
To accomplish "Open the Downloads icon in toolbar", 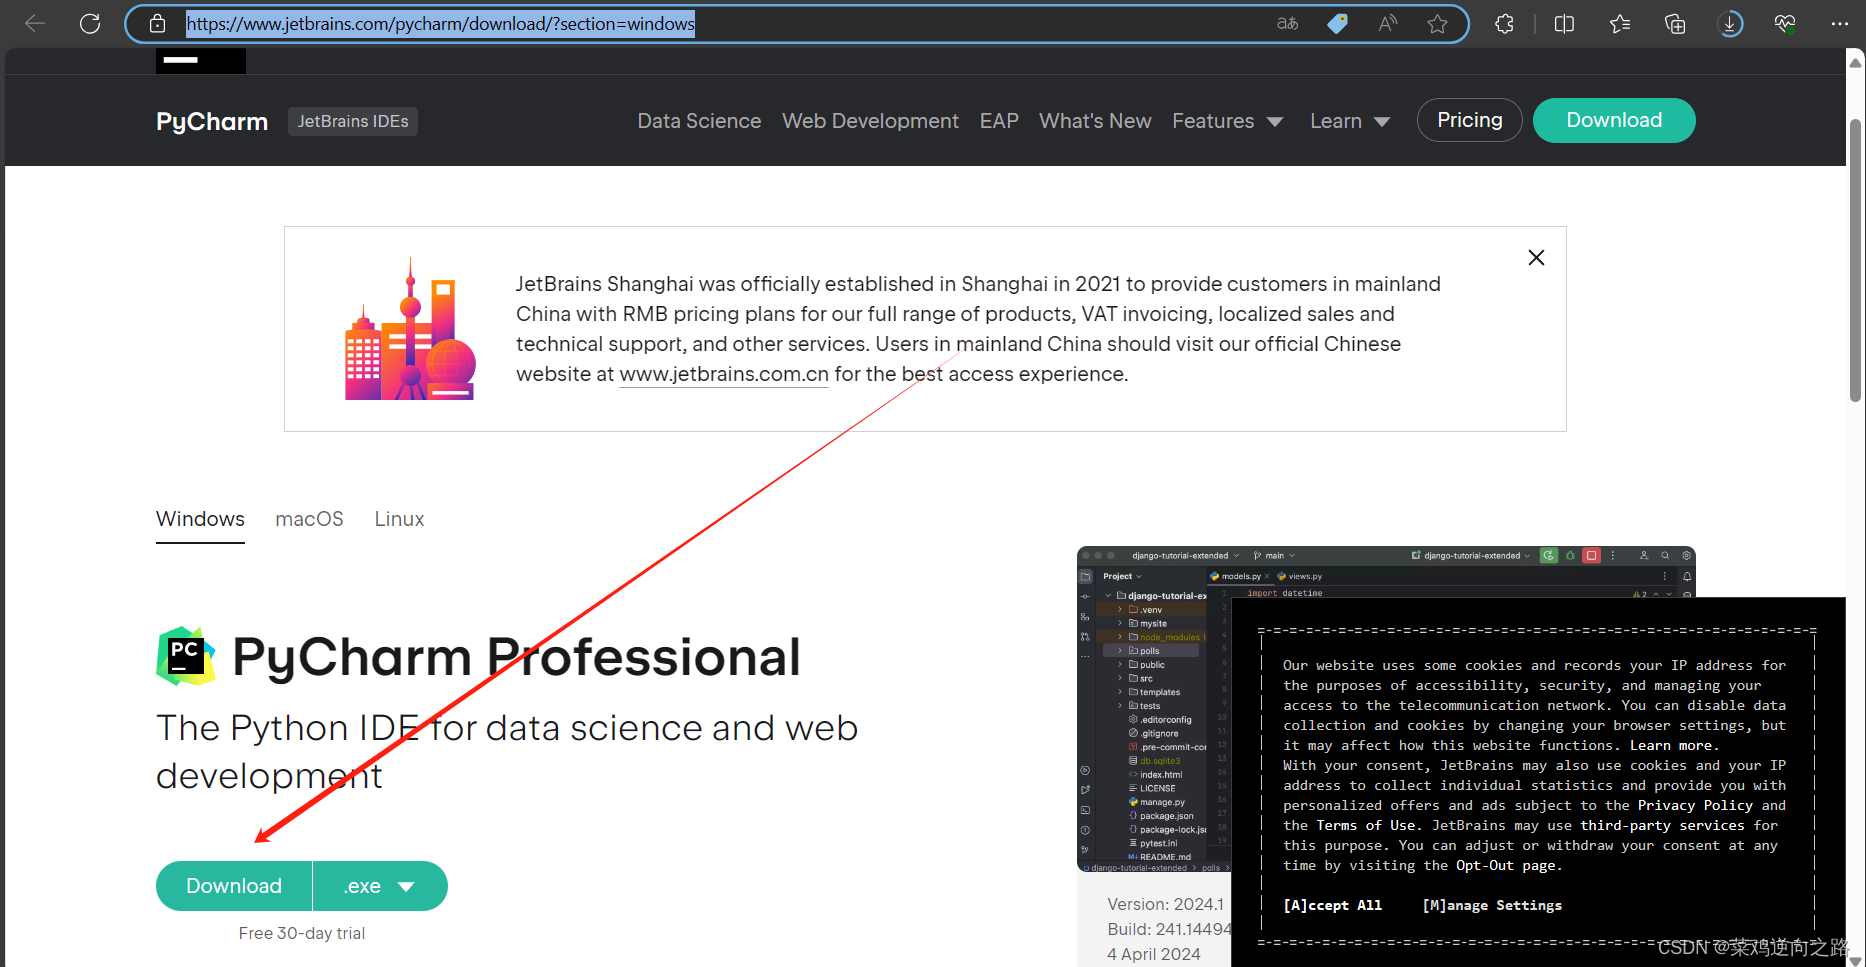I will coord(1730,24).
